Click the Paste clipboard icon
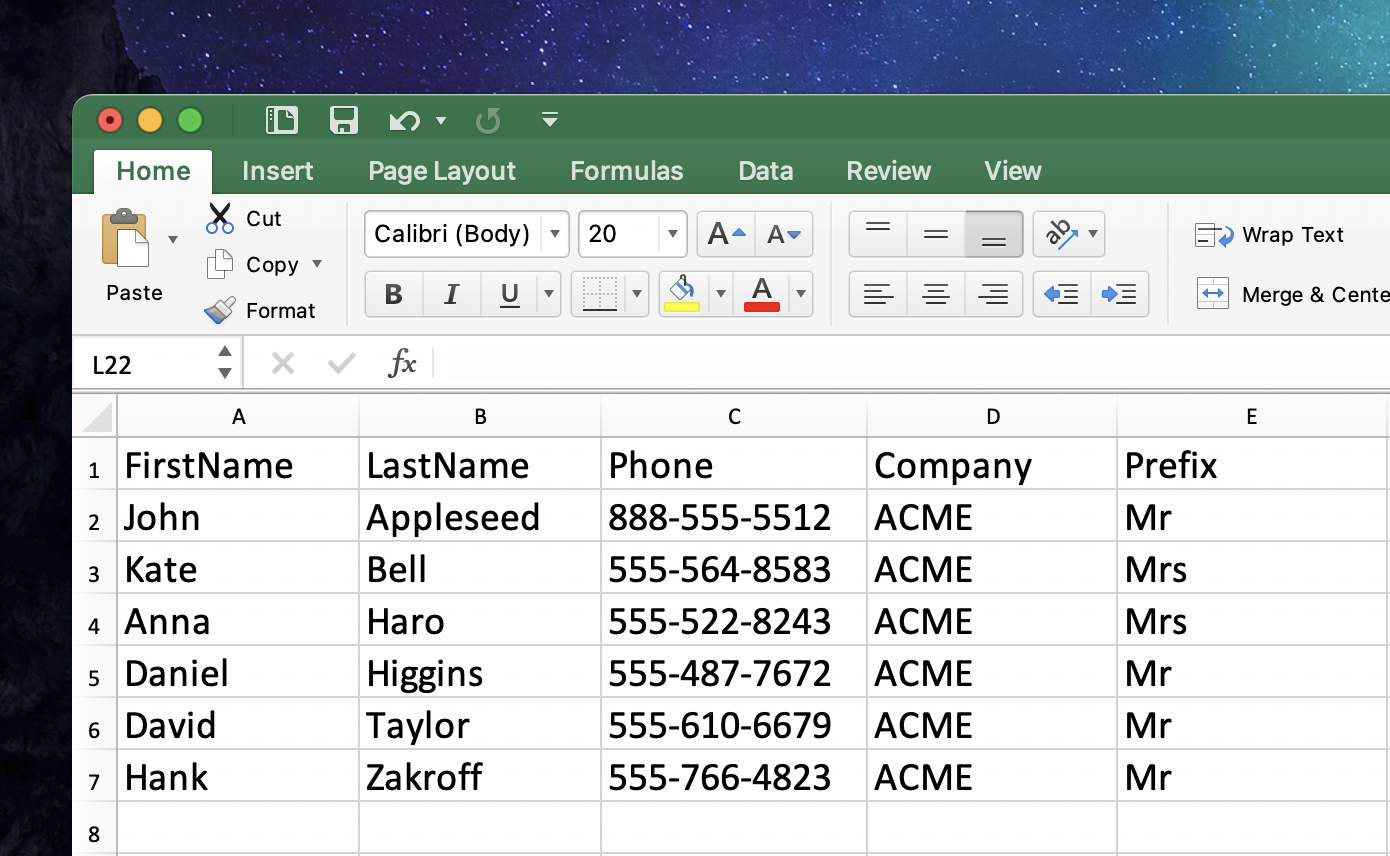Screen dimensions: 1390x856 [x=125, y=238]
